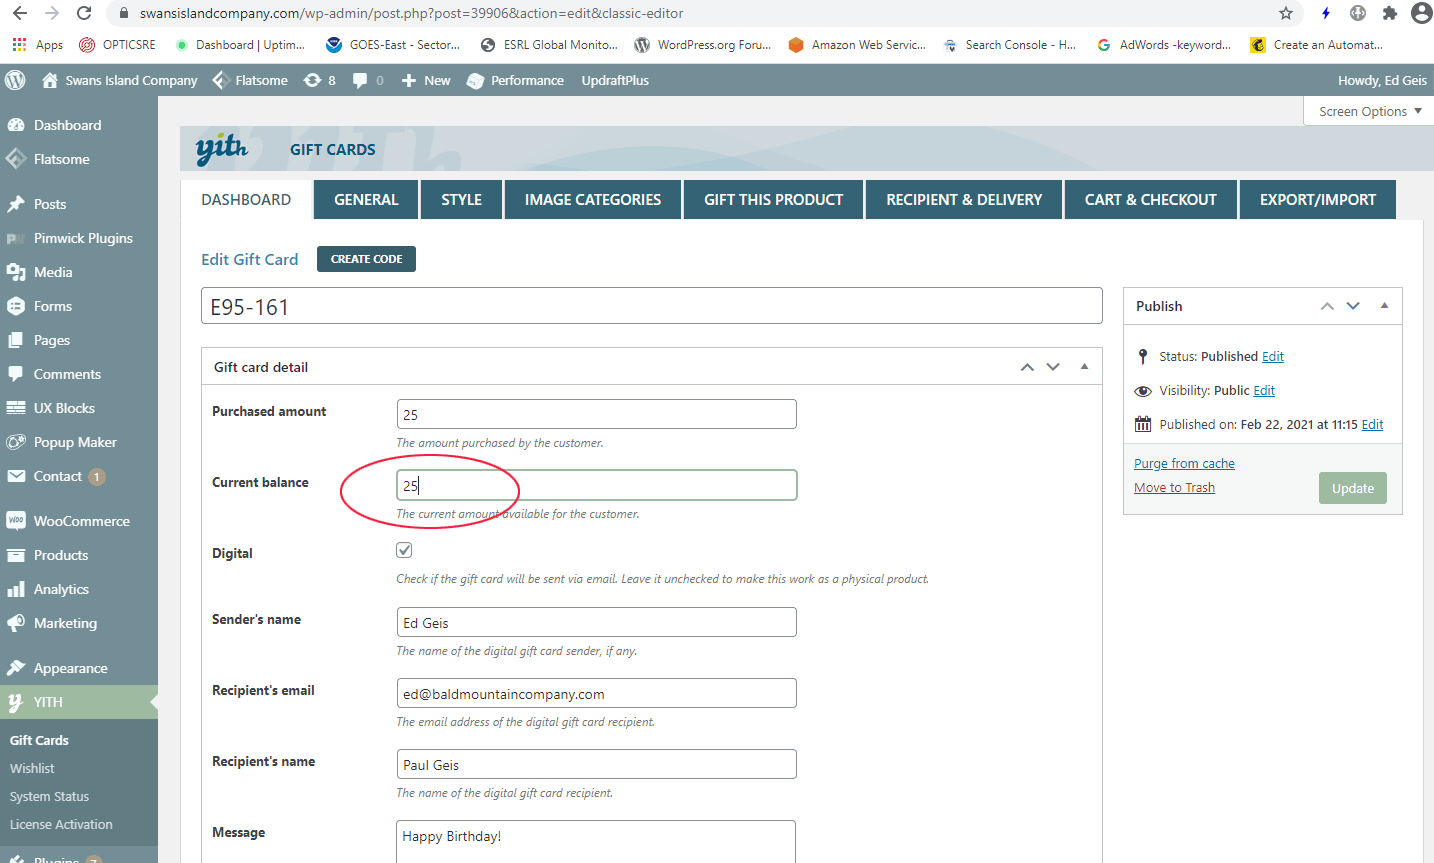
Task: Open the Search Console bookmark
Action: 1009,45
